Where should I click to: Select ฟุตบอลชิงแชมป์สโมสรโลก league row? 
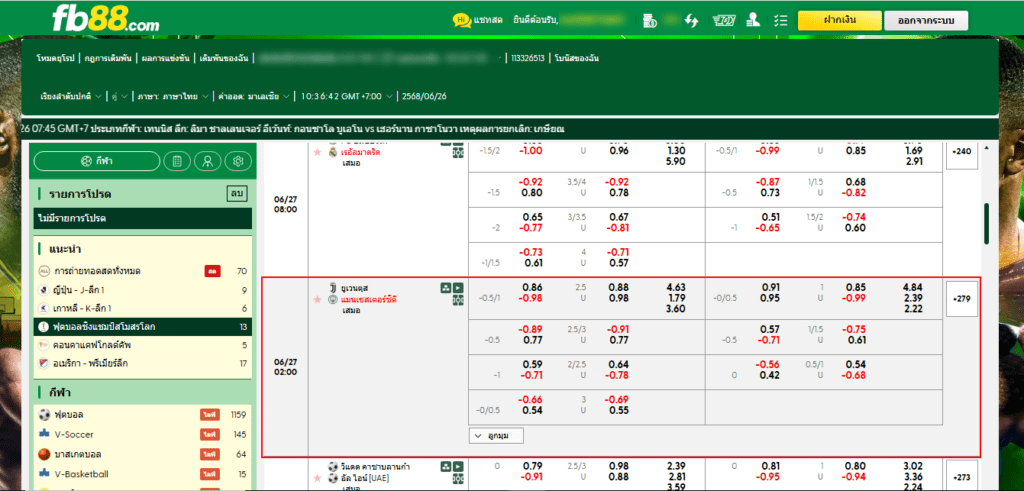pos(142,326)
